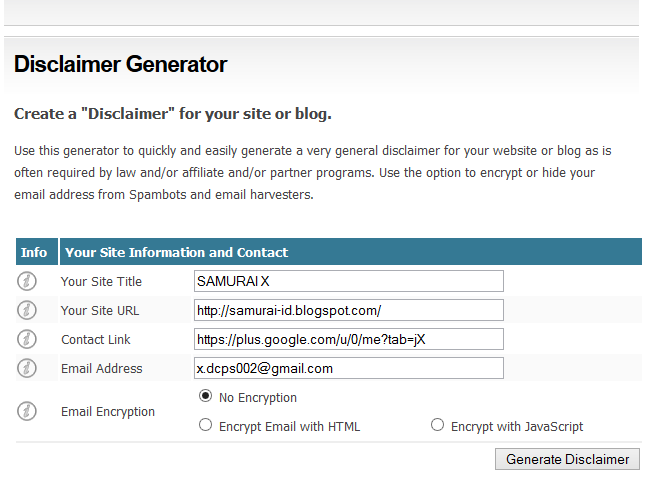
Task: Edit the Contact Link text field
Action: pos(348,340)
